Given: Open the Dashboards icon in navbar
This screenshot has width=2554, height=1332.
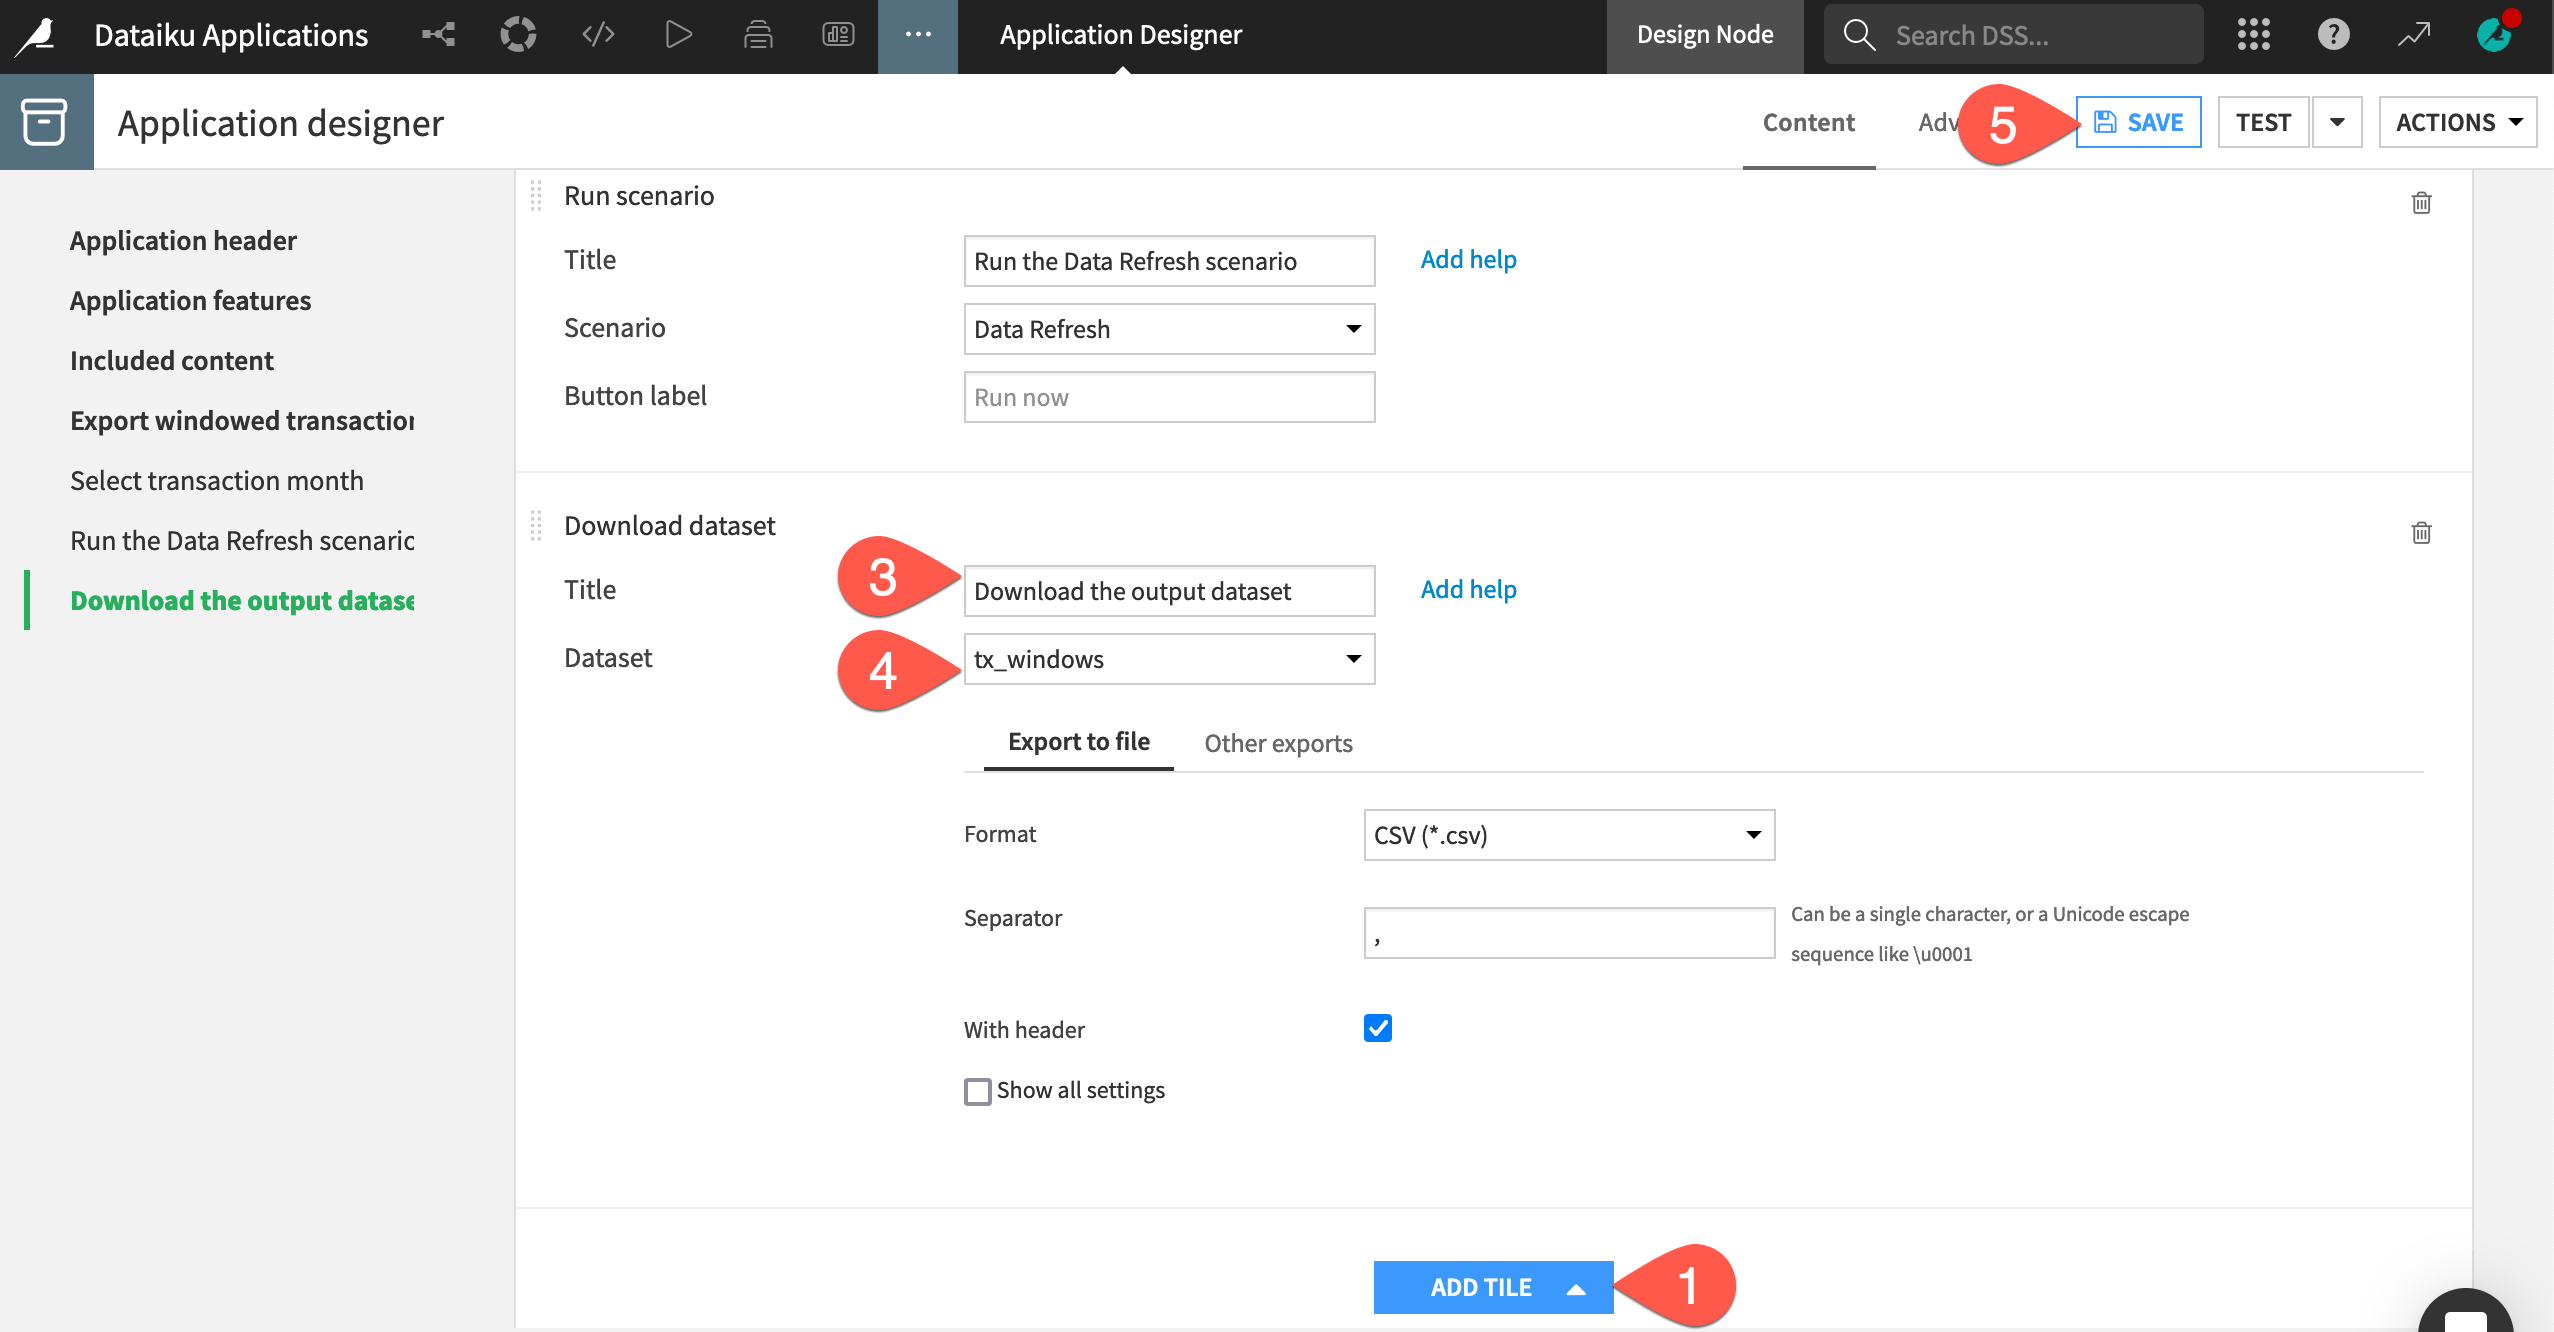Looking at the screenshot, I should tap(838, 35).
